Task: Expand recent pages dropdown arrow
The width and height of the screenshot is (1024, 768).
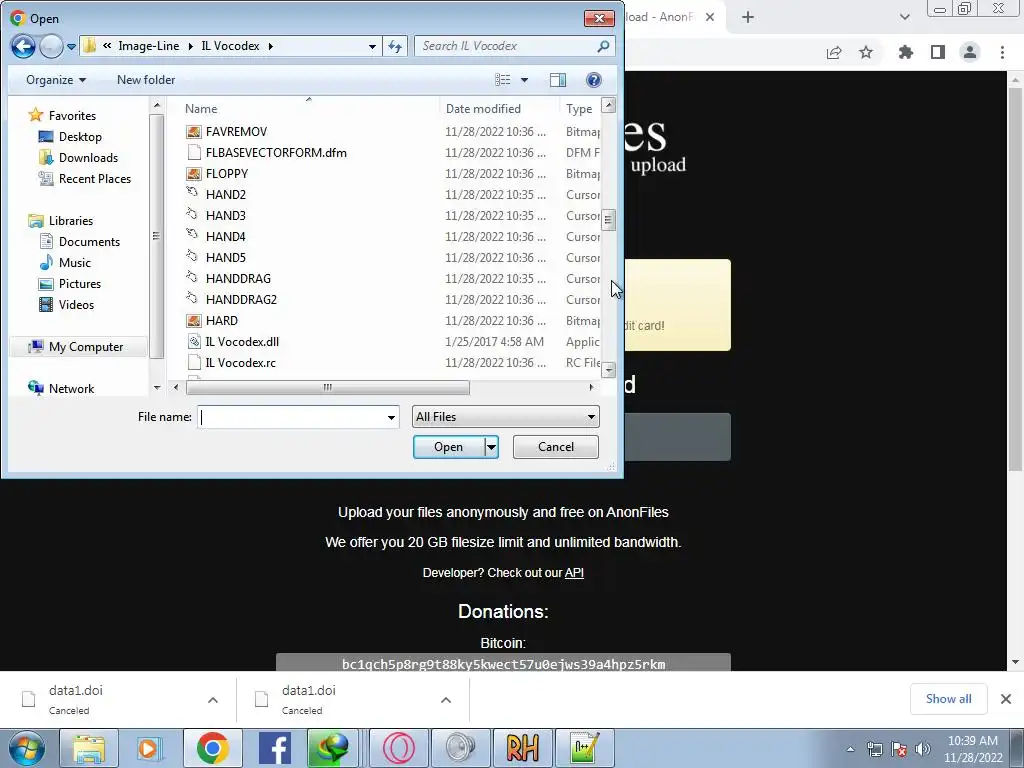Action: 71,46
